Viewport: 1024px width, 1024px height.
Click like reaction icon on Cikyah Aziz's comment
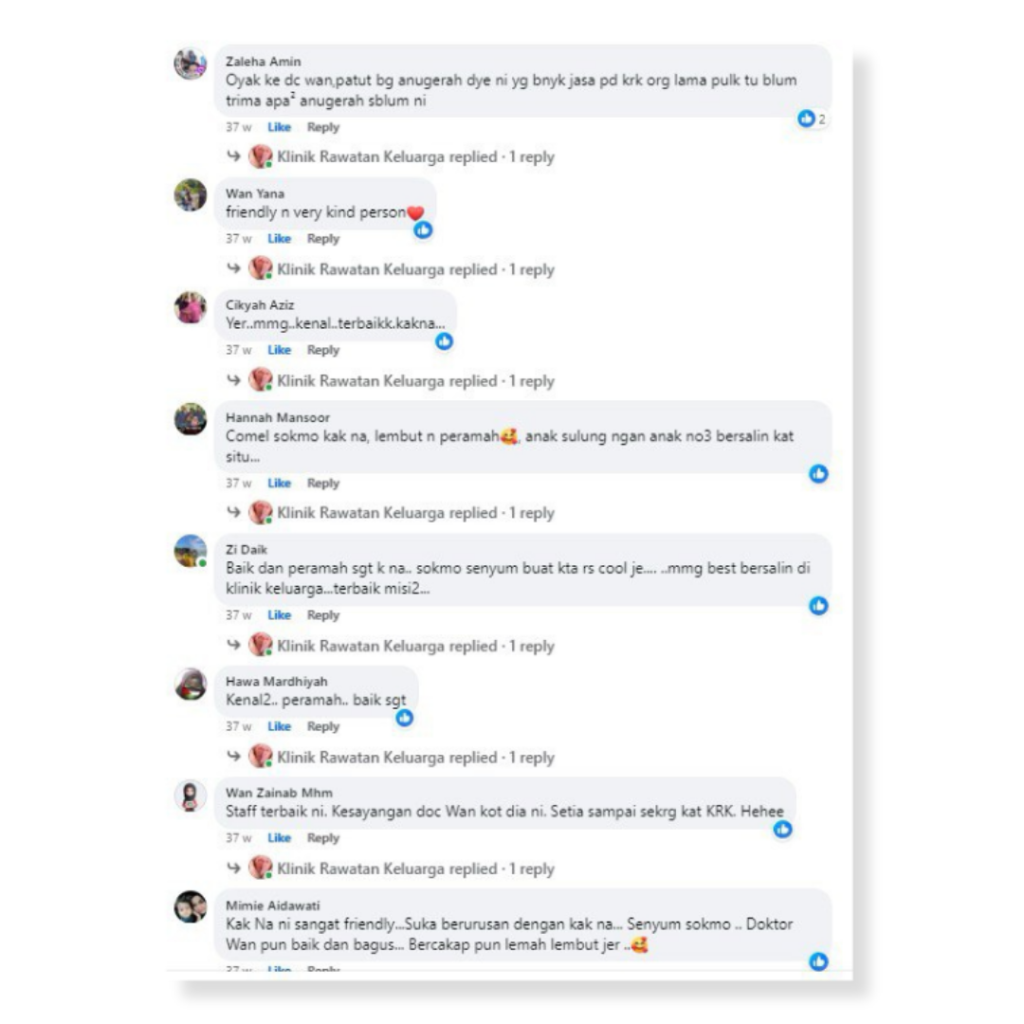(444, 341)
